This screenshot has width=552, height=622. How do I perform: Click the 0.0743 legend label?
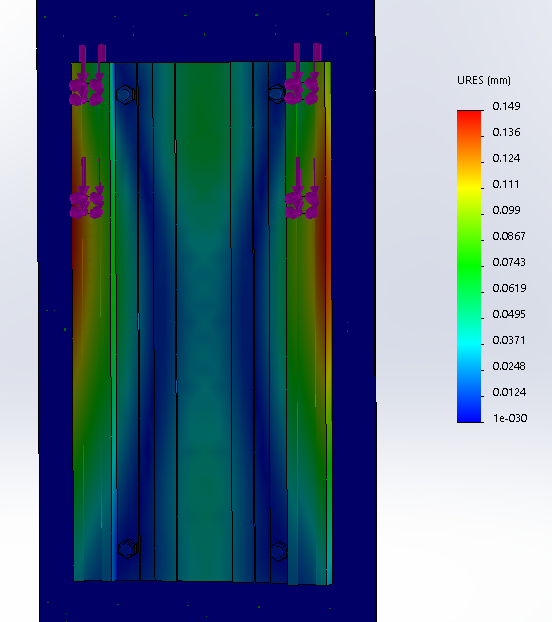(x=509, y=262)
